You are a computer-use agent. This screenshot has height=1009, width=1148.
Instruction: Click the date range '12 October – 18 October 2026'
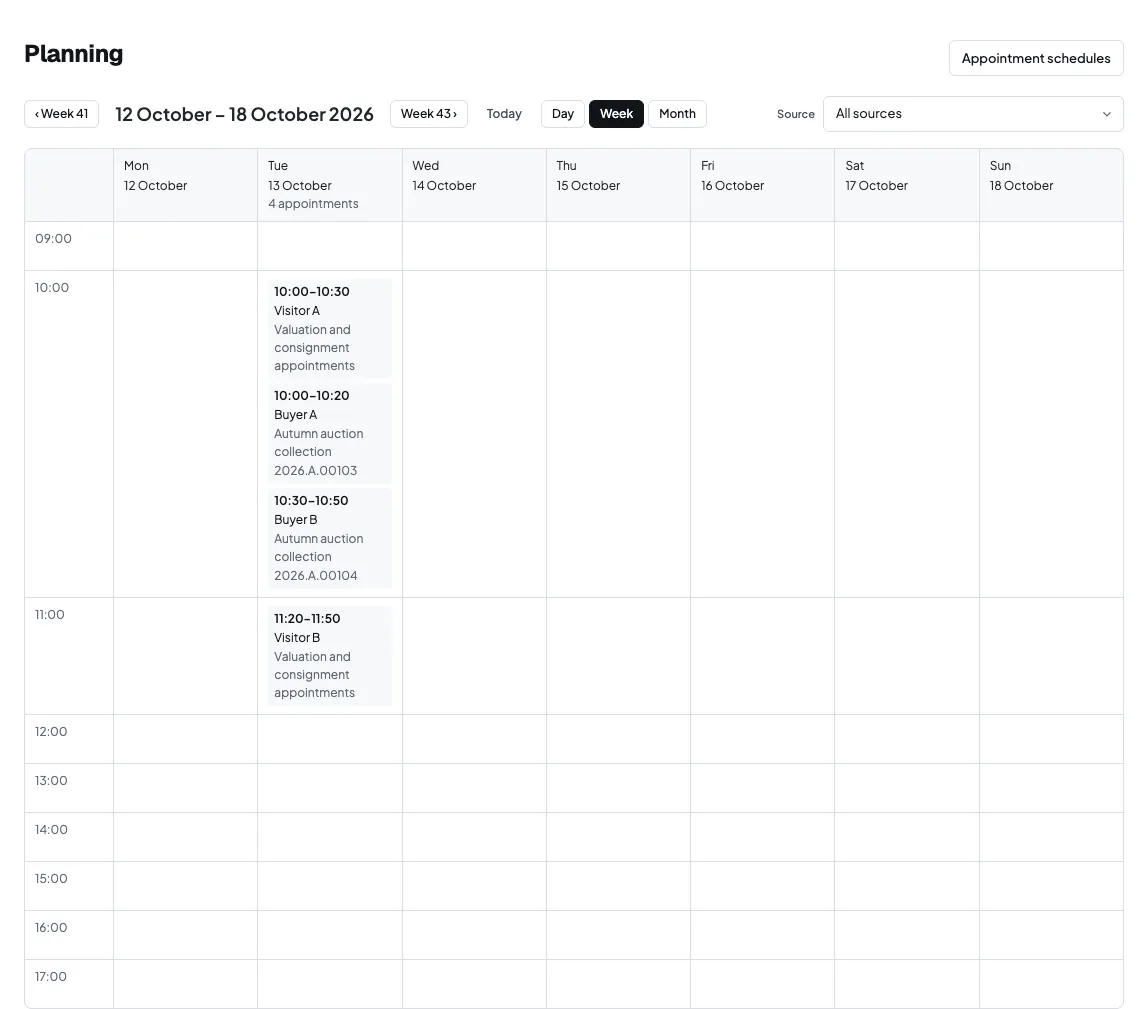tap(244, 114)
